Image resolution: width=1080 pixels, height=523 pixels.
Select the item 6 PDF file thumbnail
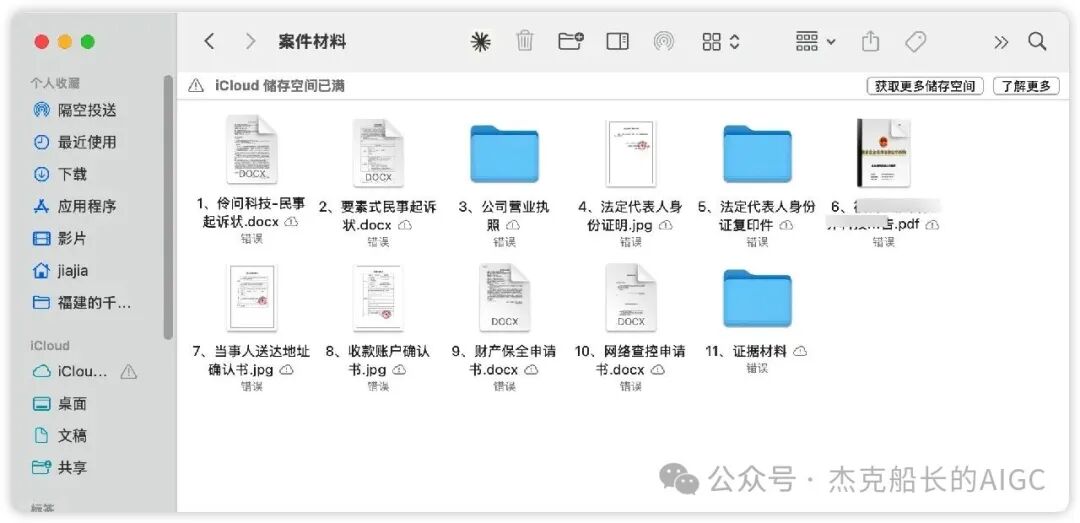pos(884,152)
